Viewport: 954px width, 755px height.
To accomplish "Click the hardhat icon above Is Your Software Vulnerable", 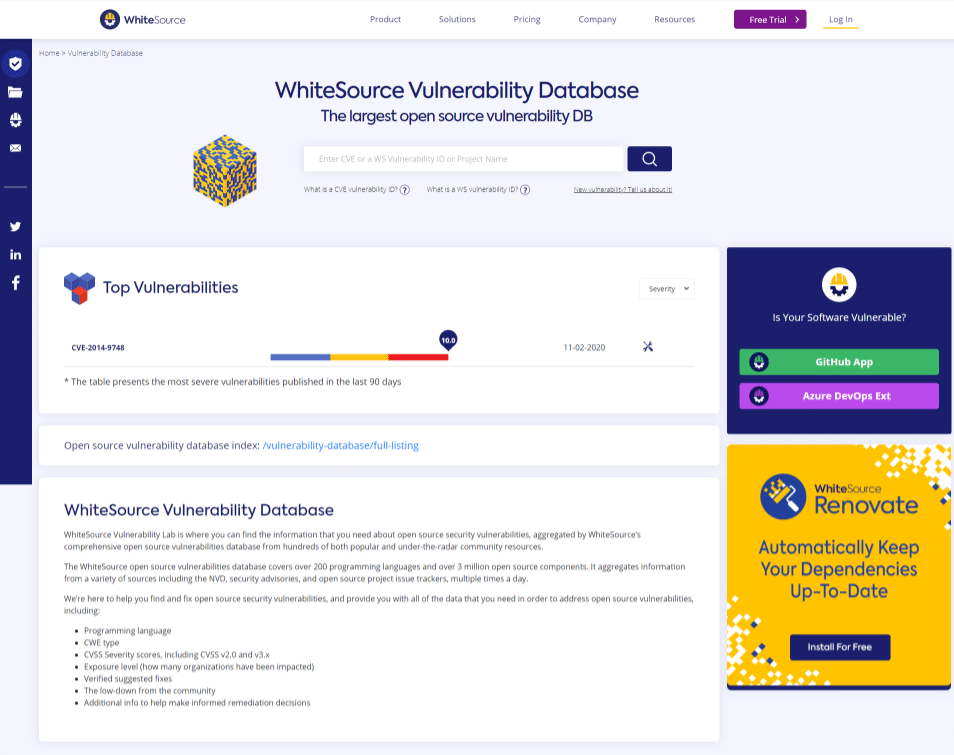I will [x=839, y=284].
